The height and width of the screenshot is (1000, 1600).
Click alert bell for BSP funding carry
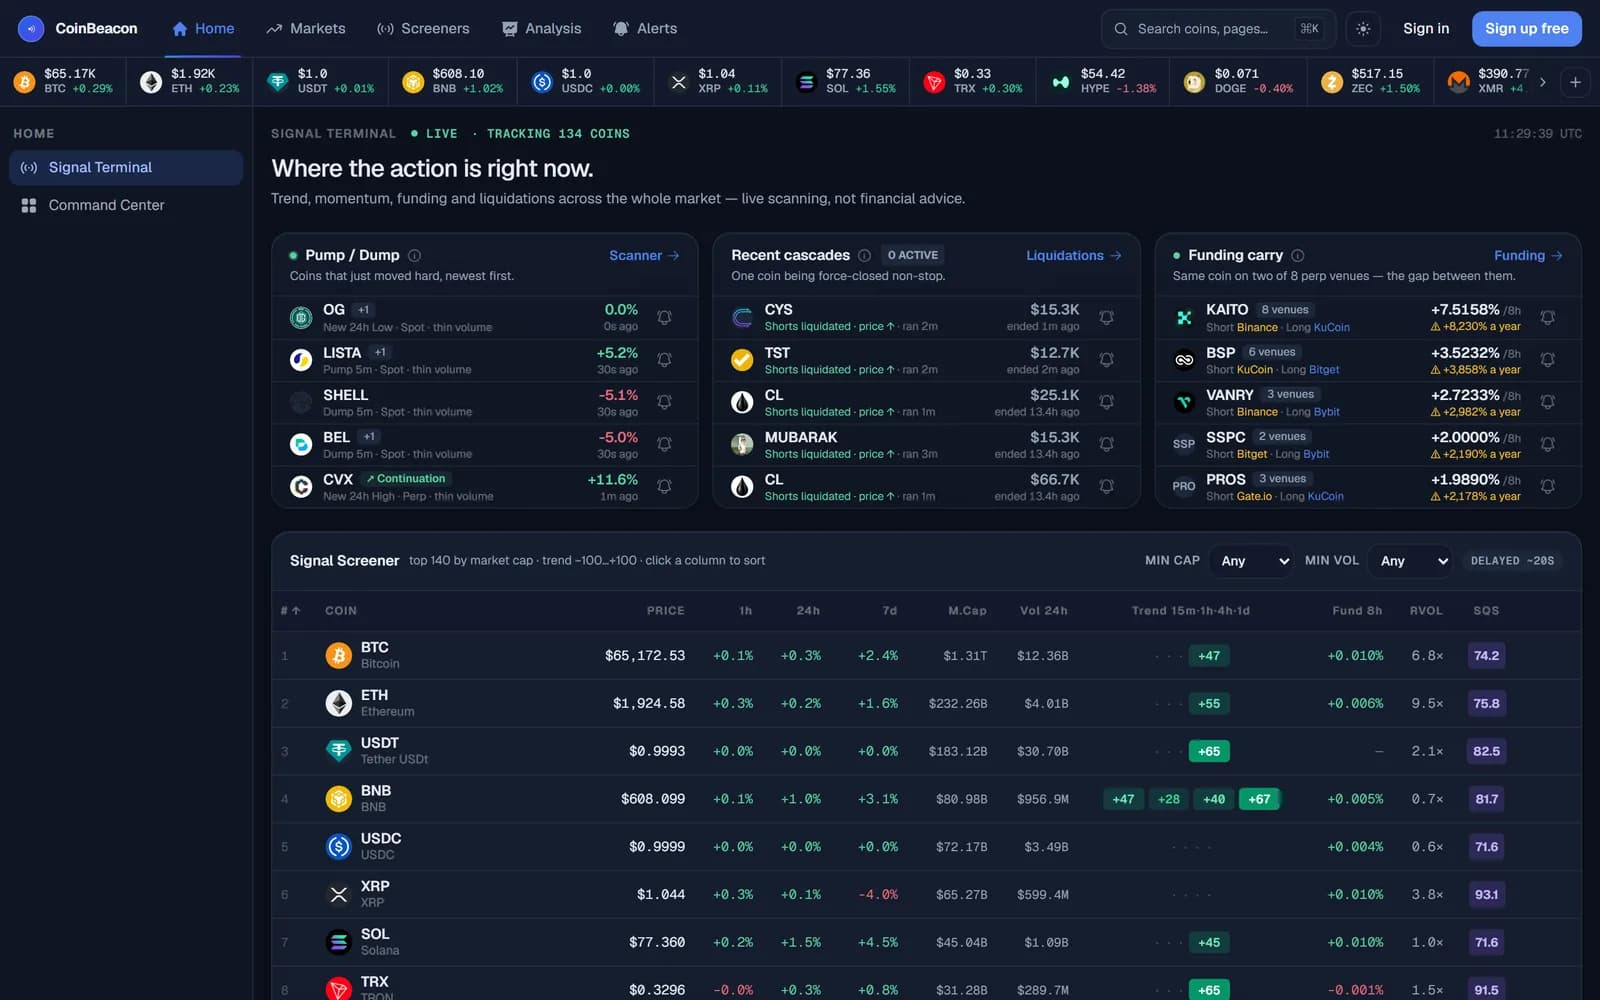click(x=1547, y=359)
